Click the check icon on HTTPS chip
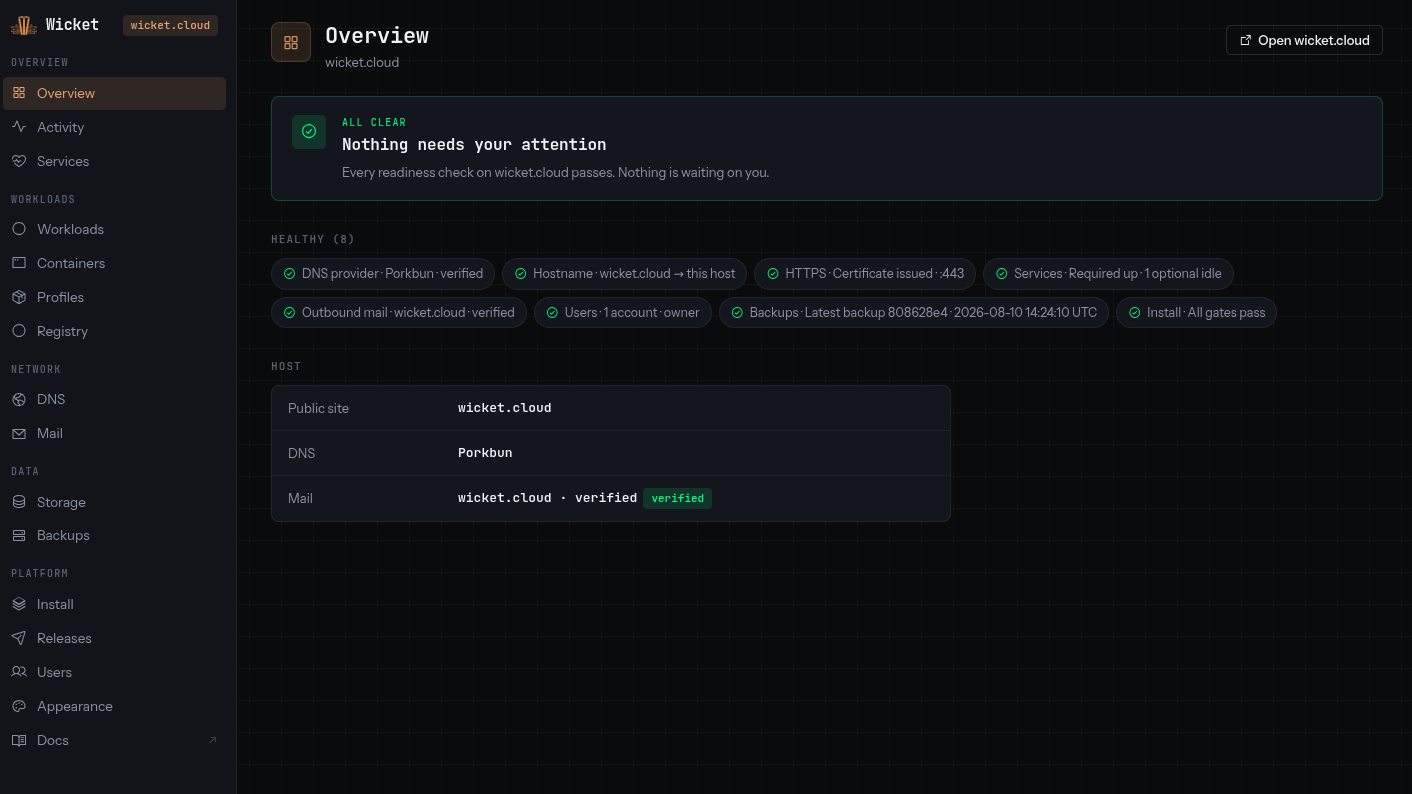Viewport: 1412px width, 794px height. [773, 273]
